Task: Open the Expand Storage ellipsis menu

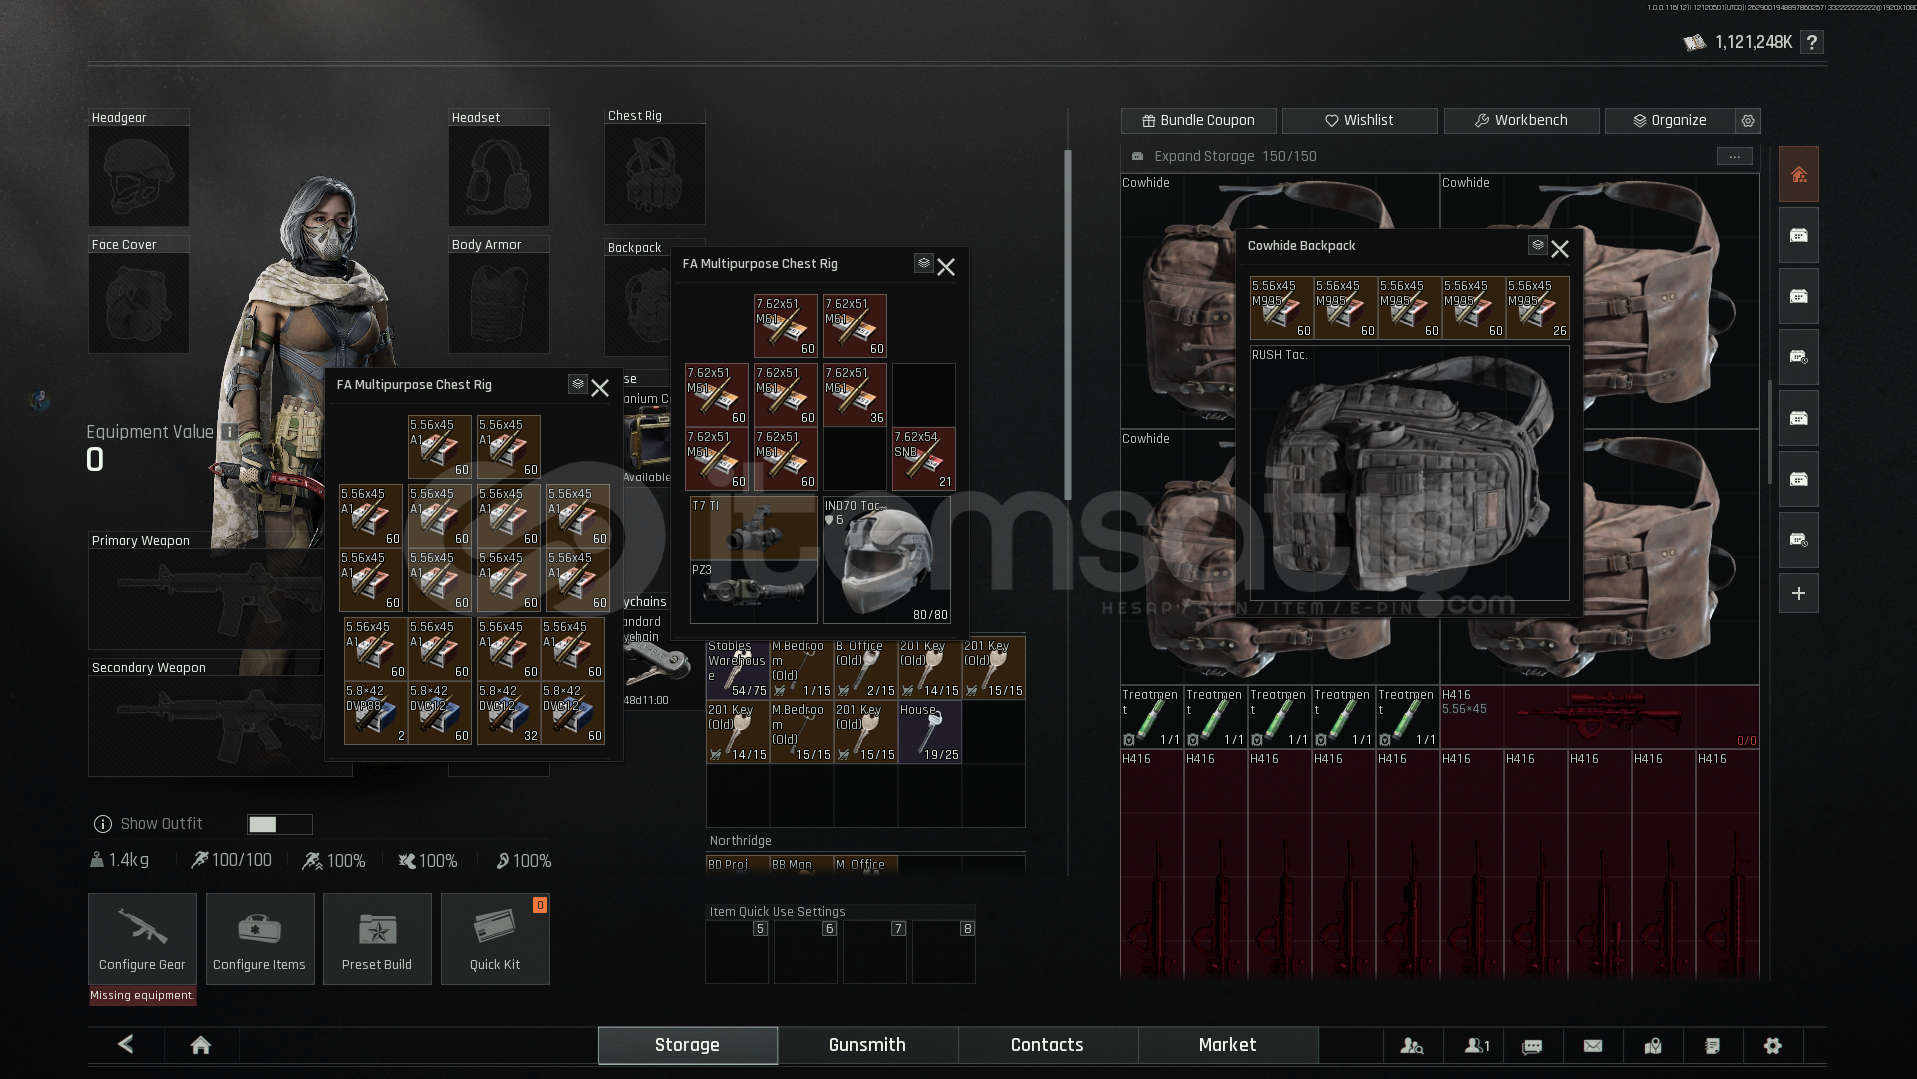Action: (1734, 156)
